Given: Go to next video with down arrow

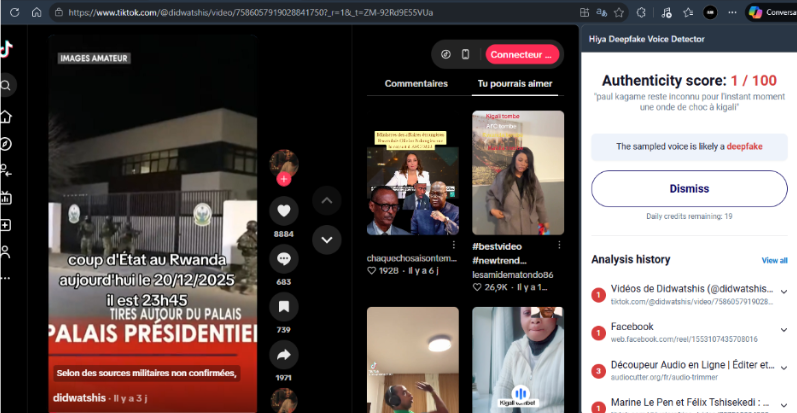Looking at the screenshot, I should tap(327, 239).
